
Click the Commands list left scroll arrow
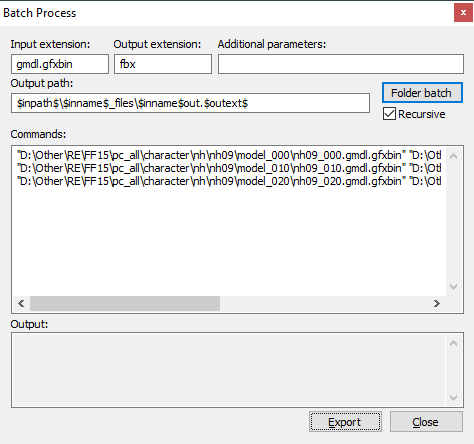point(21,303)
